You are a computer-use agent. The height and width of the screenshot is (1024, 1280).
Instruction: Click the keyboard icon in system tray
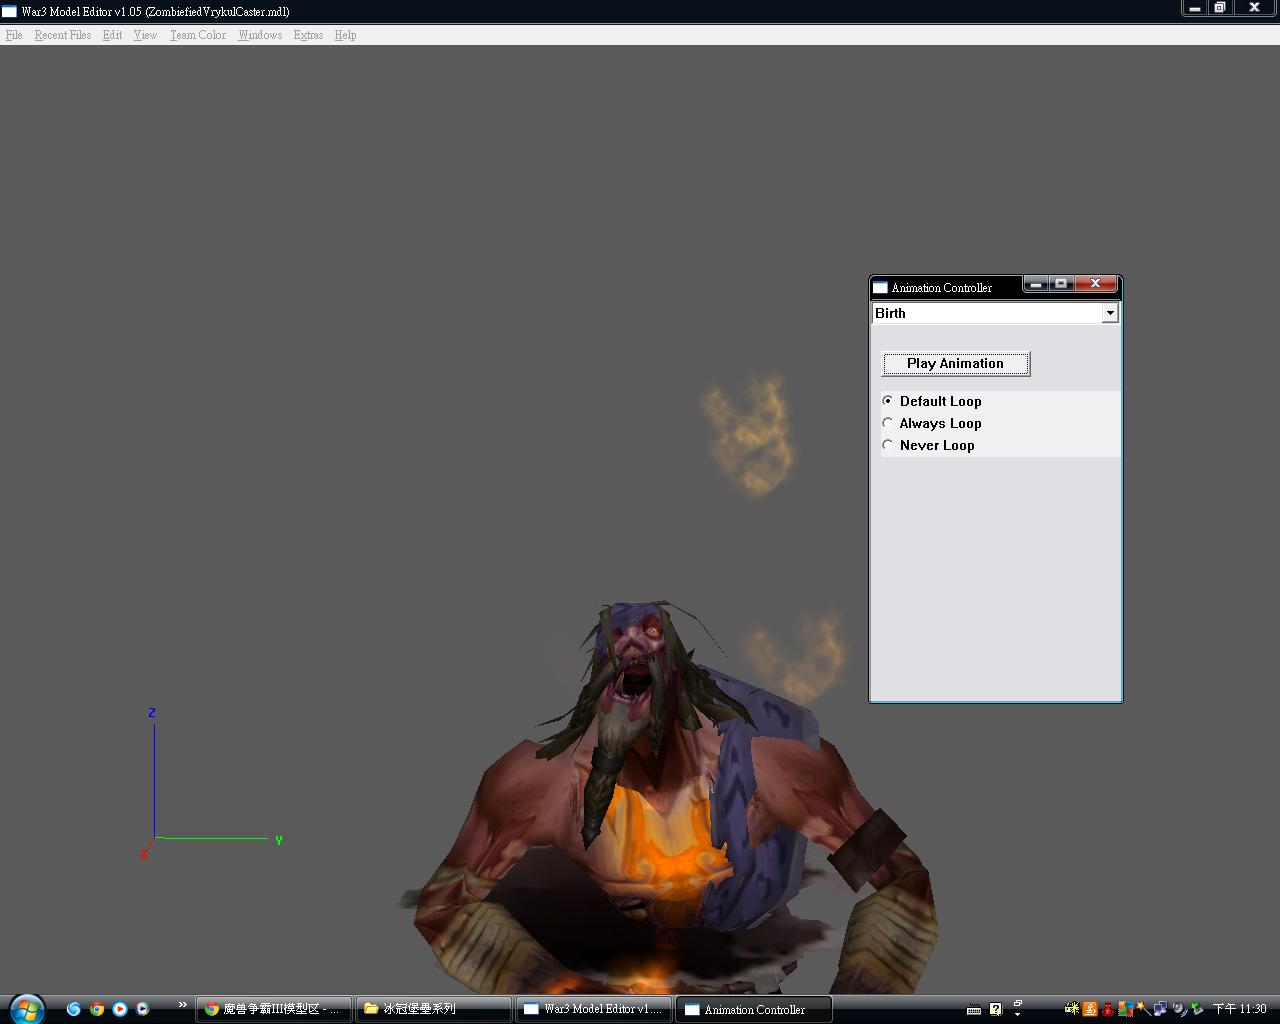[974, 1009]
